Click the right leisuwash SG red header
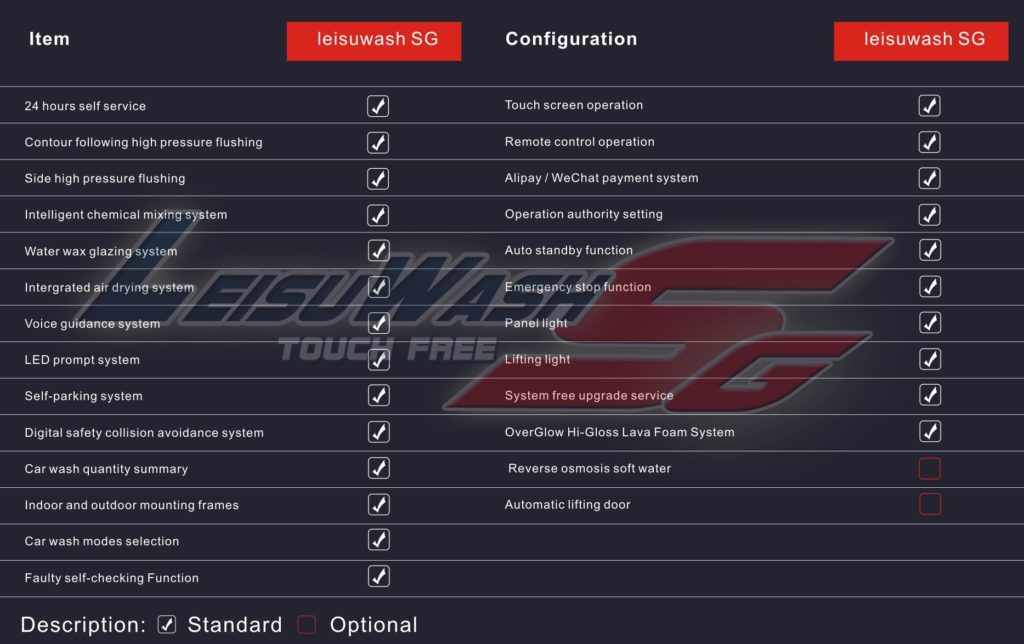The width and height of the screenshot is (1024, 644). (921, 41)
